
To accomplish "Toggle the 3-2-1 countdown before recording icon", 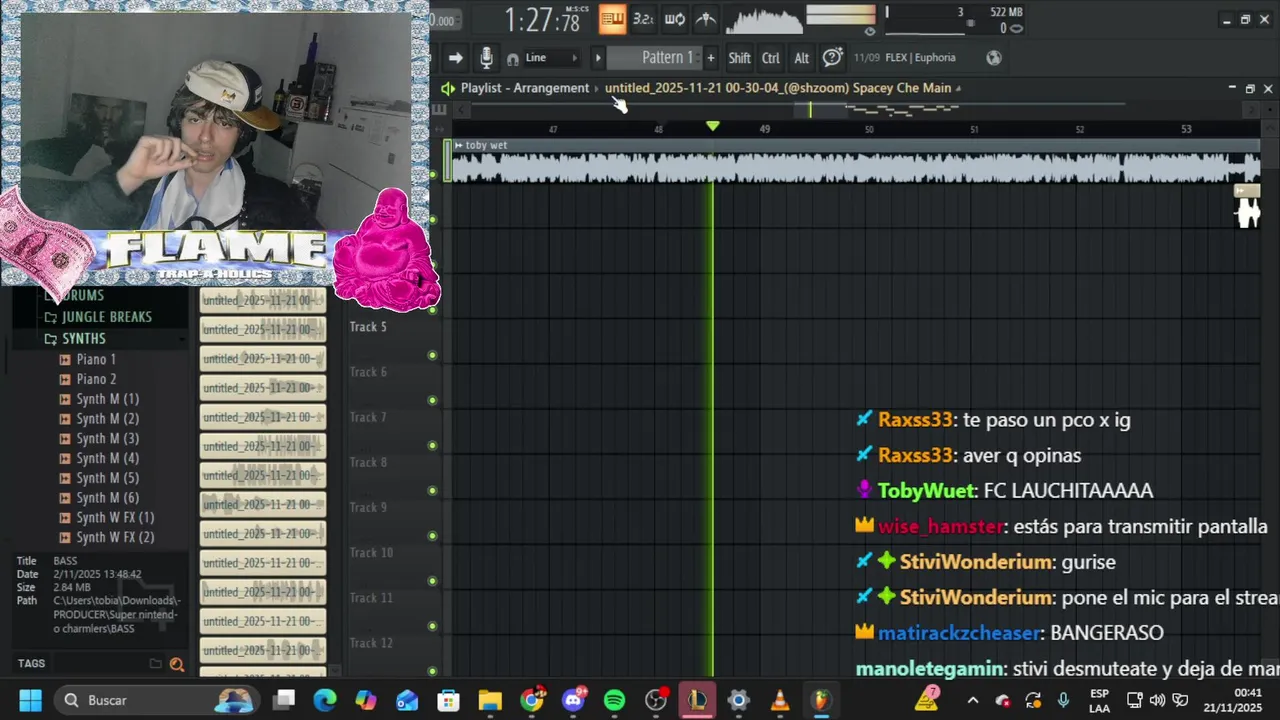I will coord(643,19).
